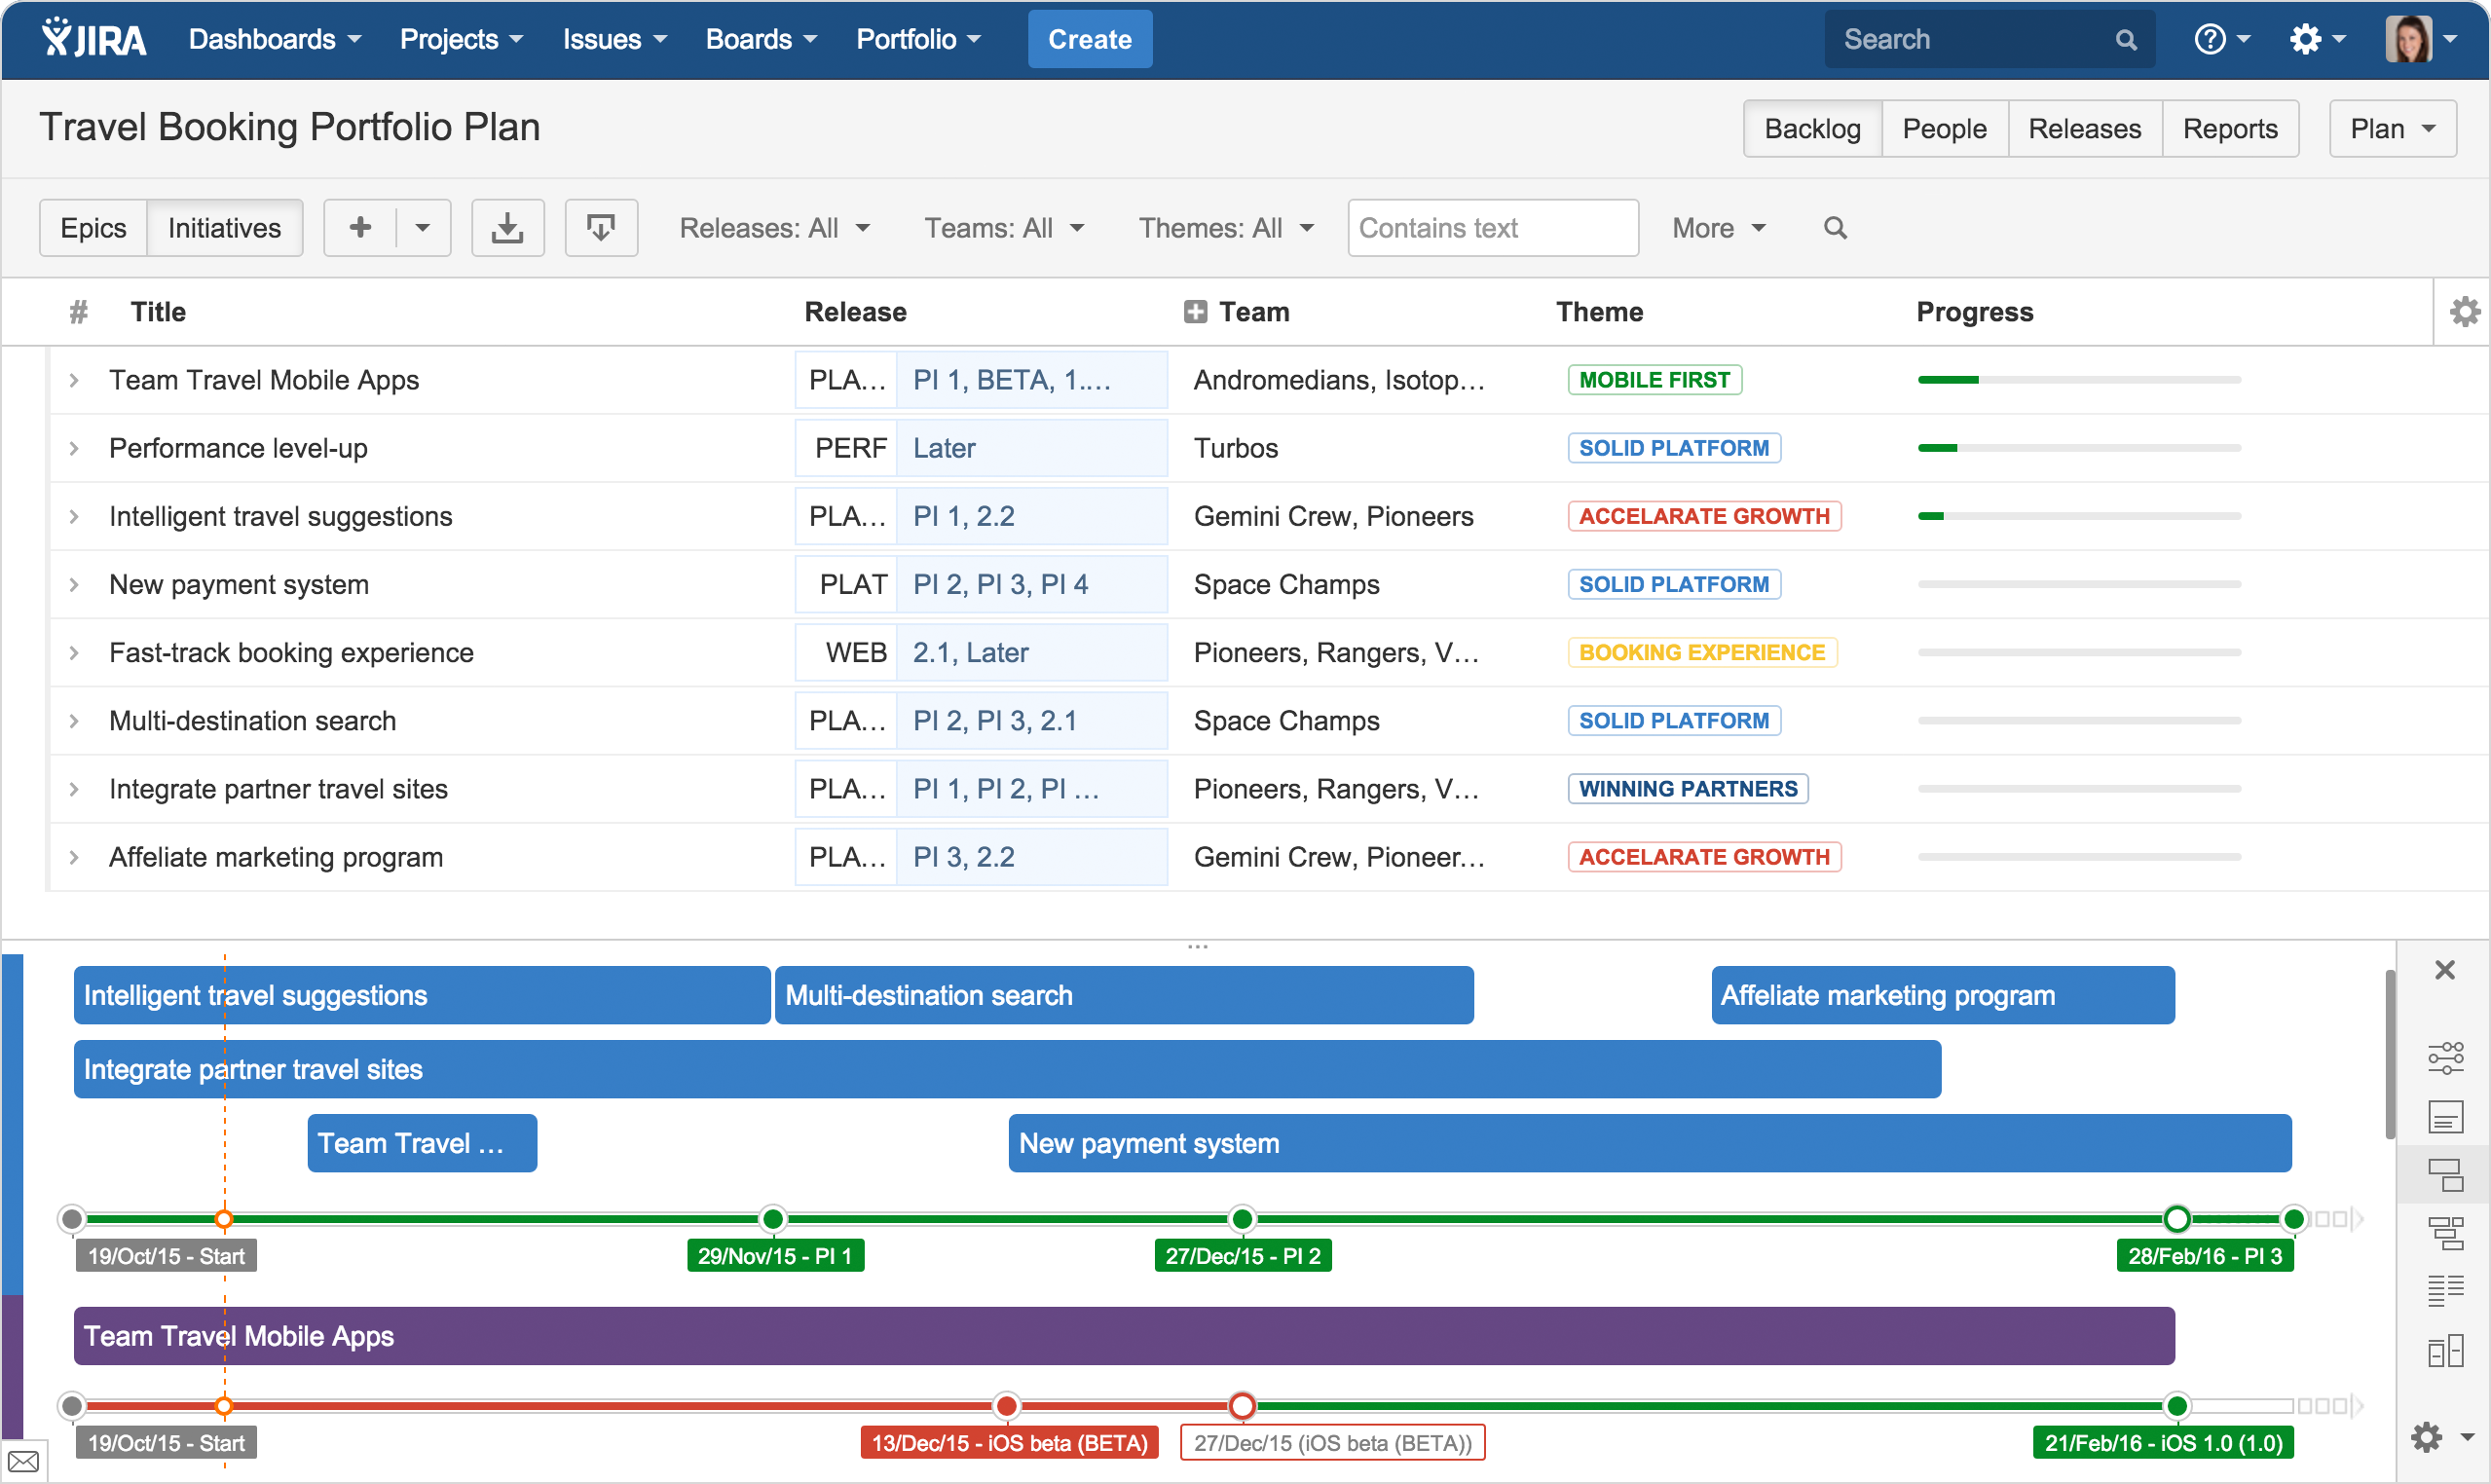Viewport: 2491px width, 1484px height.
Task: Click the Performance level-up progress bar
Action: [2078, 448]
